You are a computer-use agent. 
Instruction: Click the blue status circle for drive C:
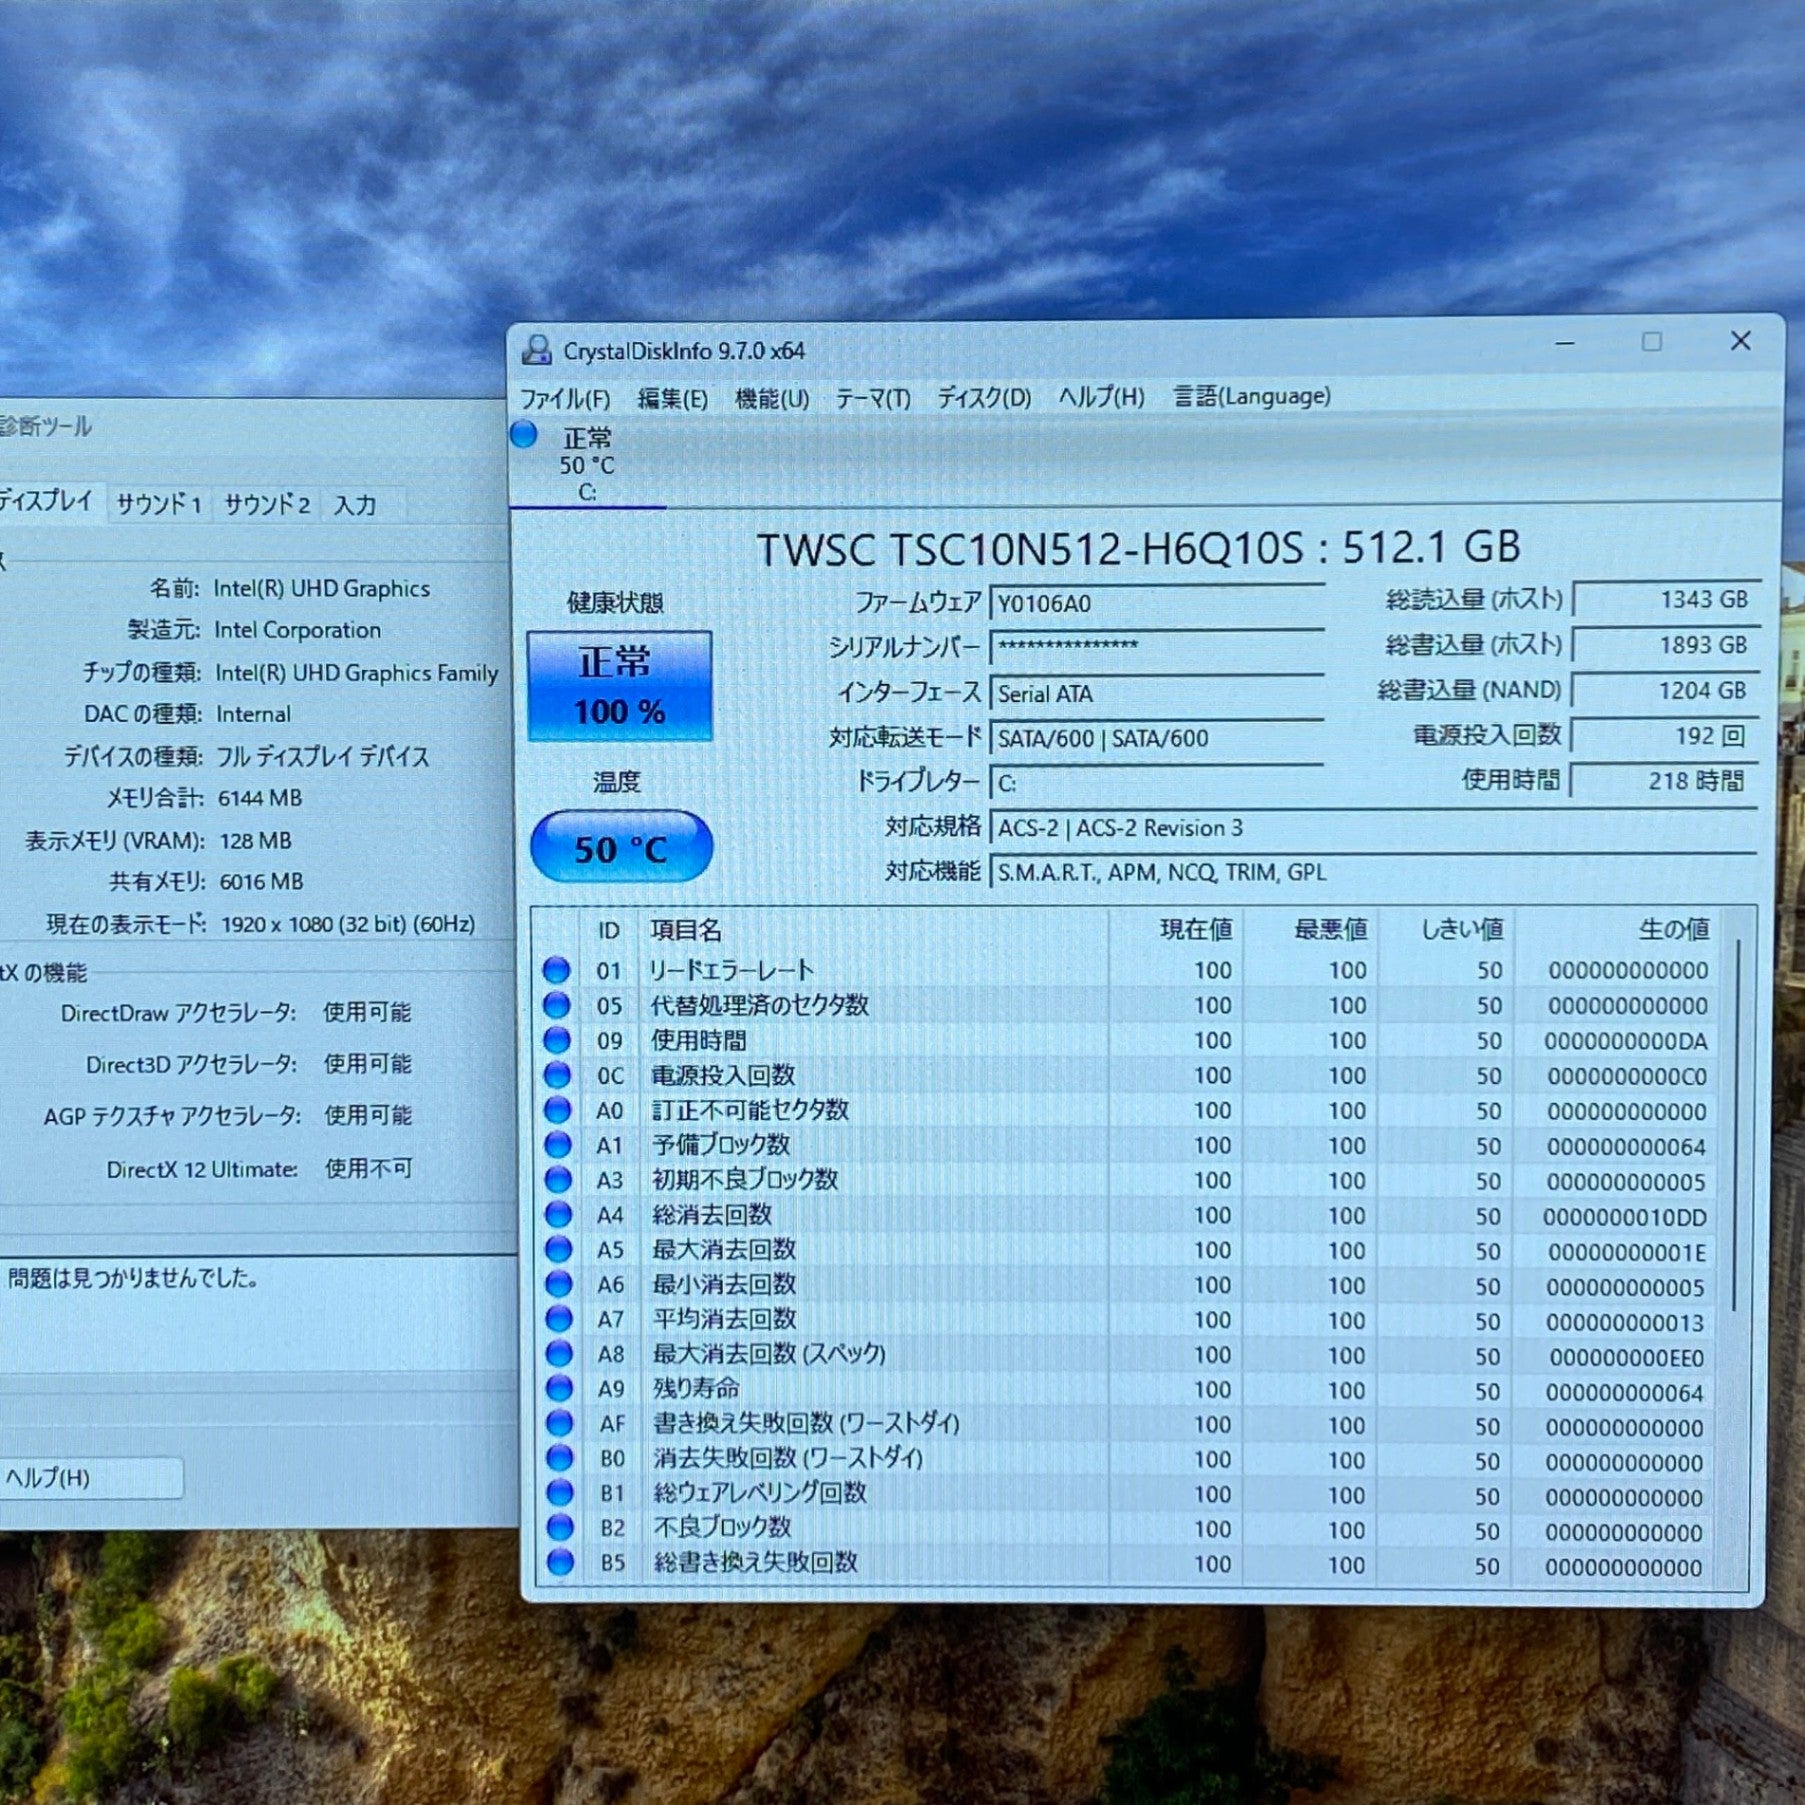pos(523,435)
